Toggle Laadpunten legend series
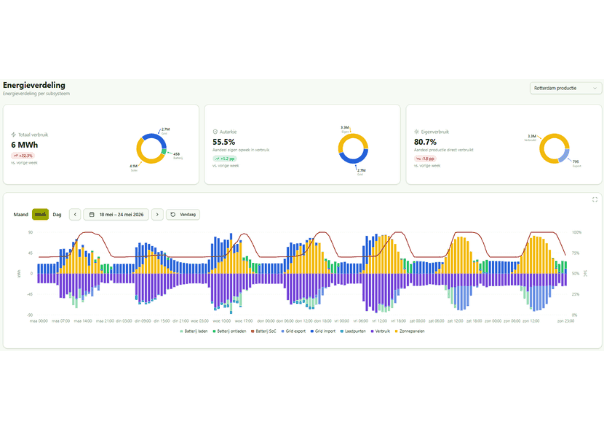 pyautogui.click(x=353, y=331)
